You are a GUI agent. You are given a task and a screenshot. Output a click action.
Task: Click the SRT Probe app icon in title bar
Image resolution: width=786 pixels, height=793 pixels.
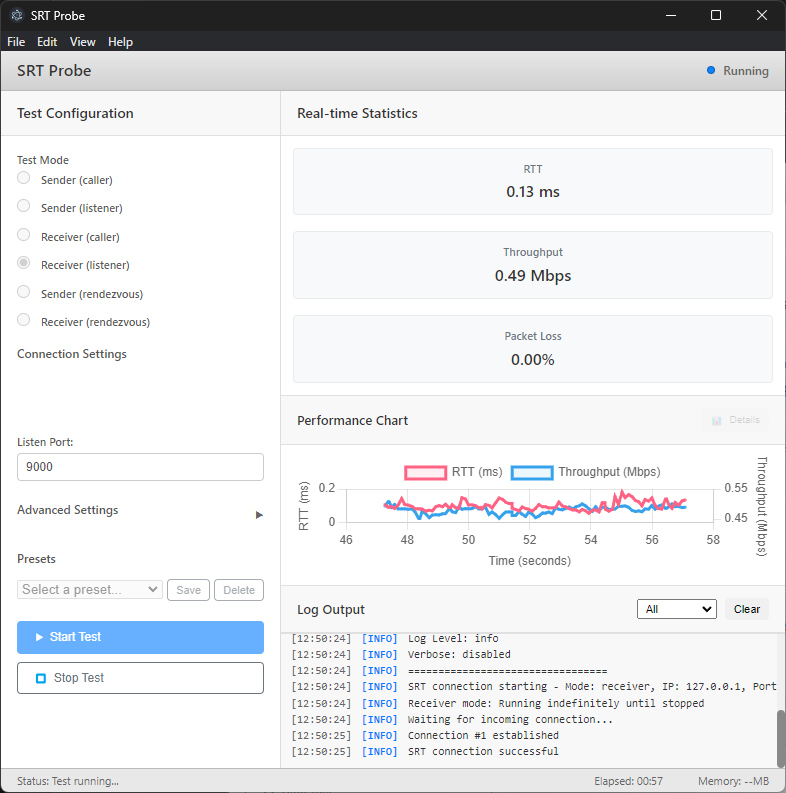(17, 15)
